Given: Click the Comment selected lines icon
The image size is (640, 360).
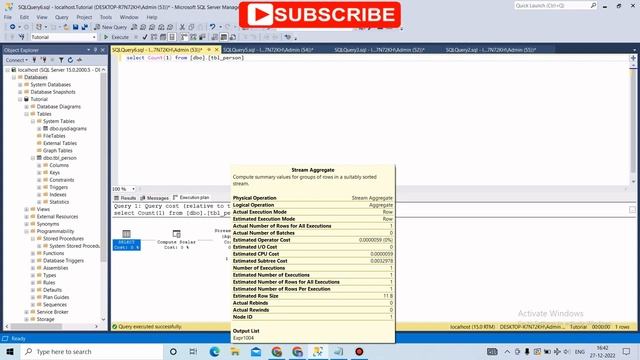Looking at the screenshot, I should (246, 37).
